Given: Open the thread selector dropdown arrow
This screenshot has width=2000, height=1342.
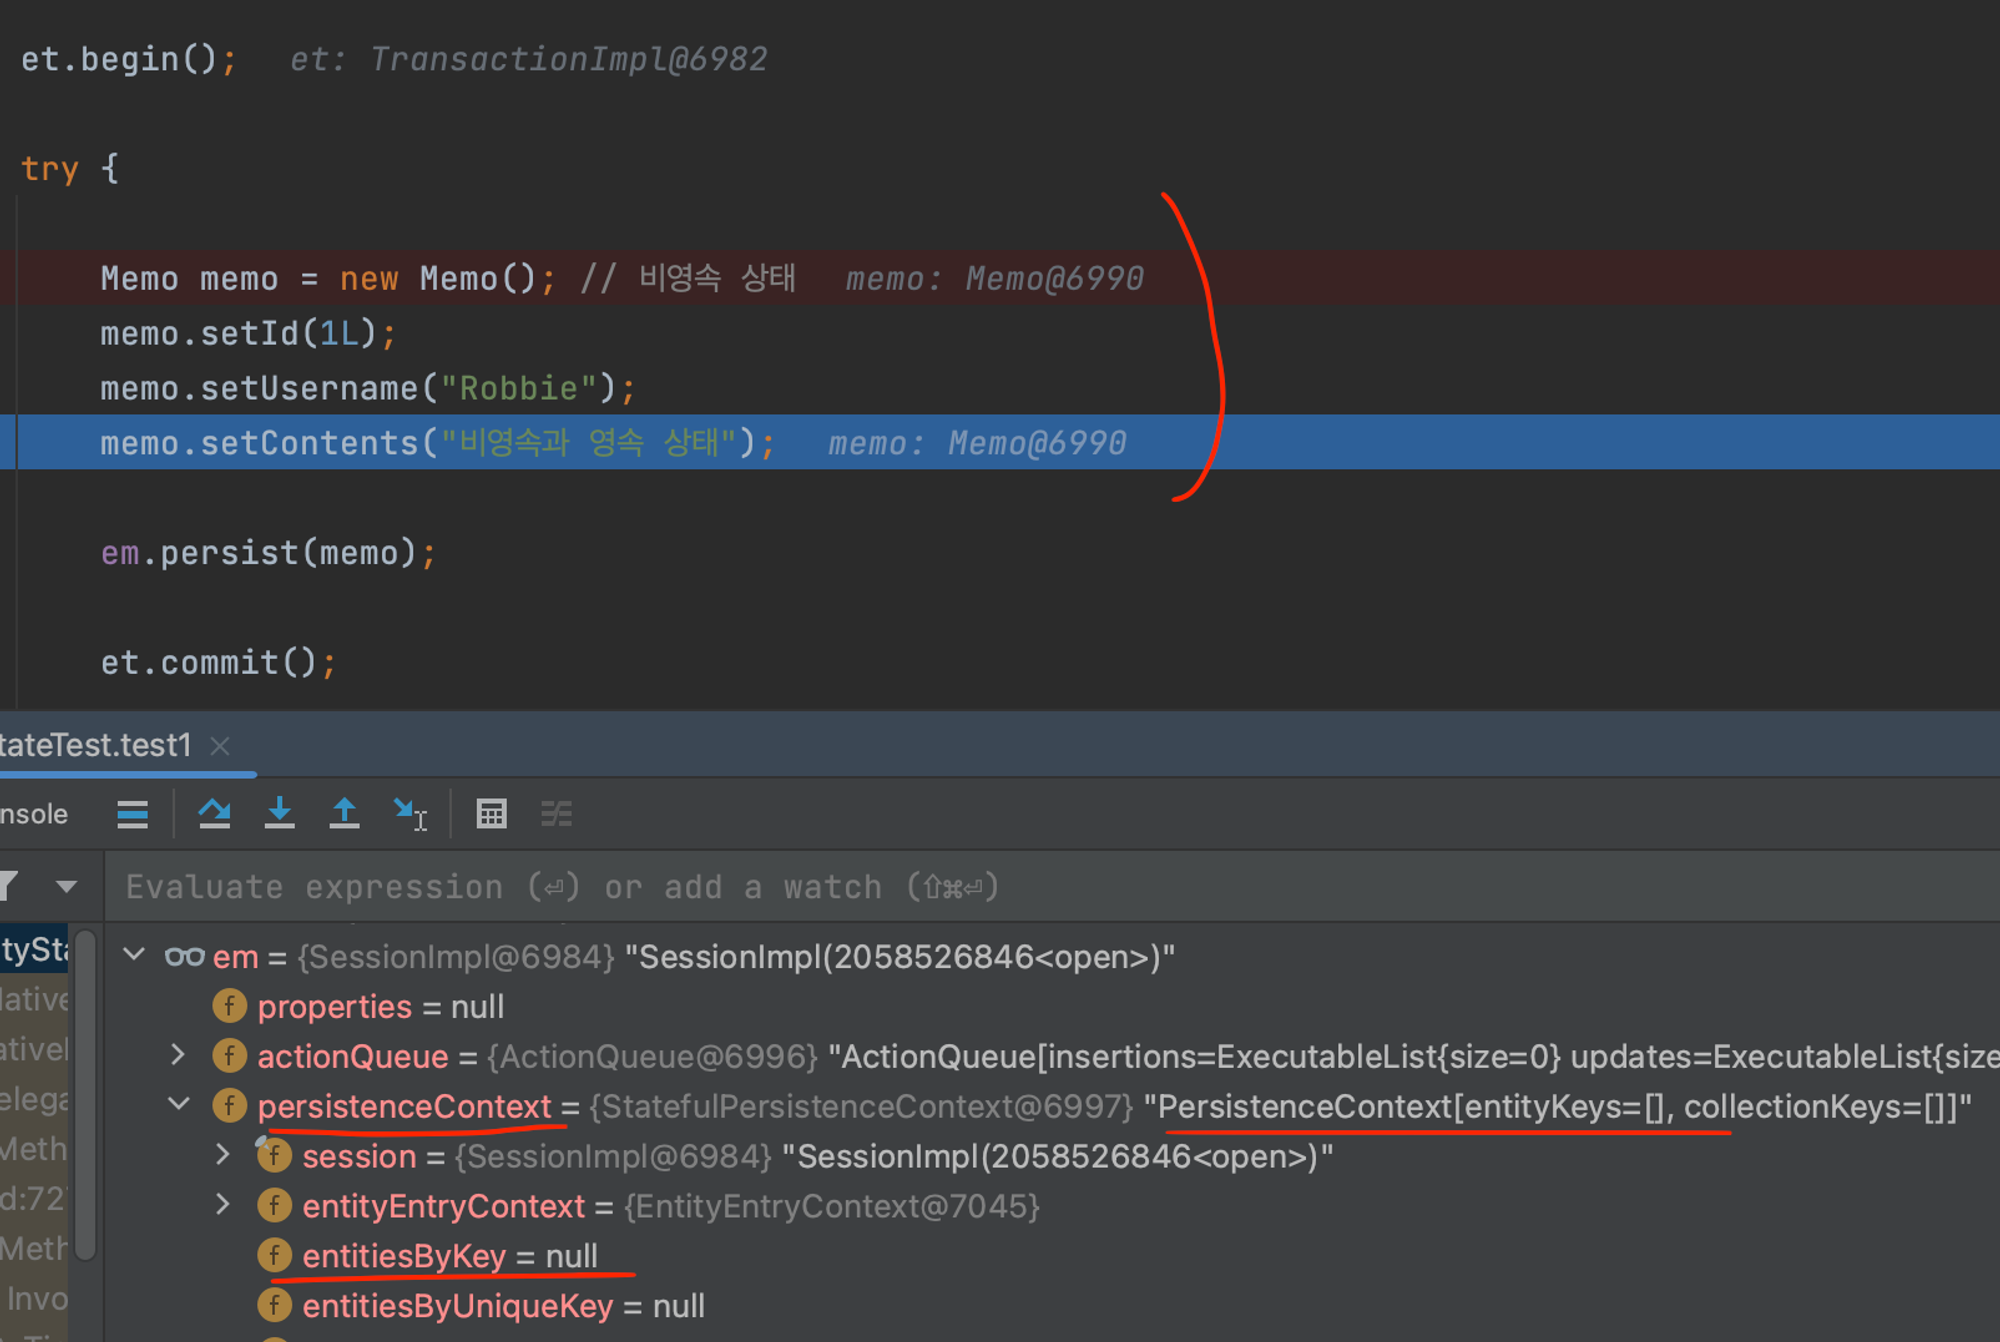Looking at the screenshot, I should pos(66,886).
